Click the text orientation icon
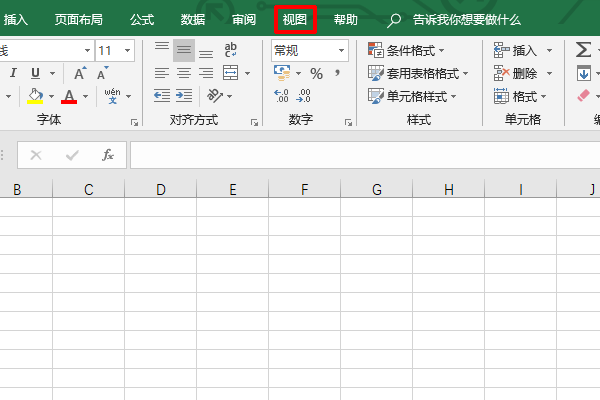Image resolution: width=600 pixels, height=400 pixels. (215, 96)
